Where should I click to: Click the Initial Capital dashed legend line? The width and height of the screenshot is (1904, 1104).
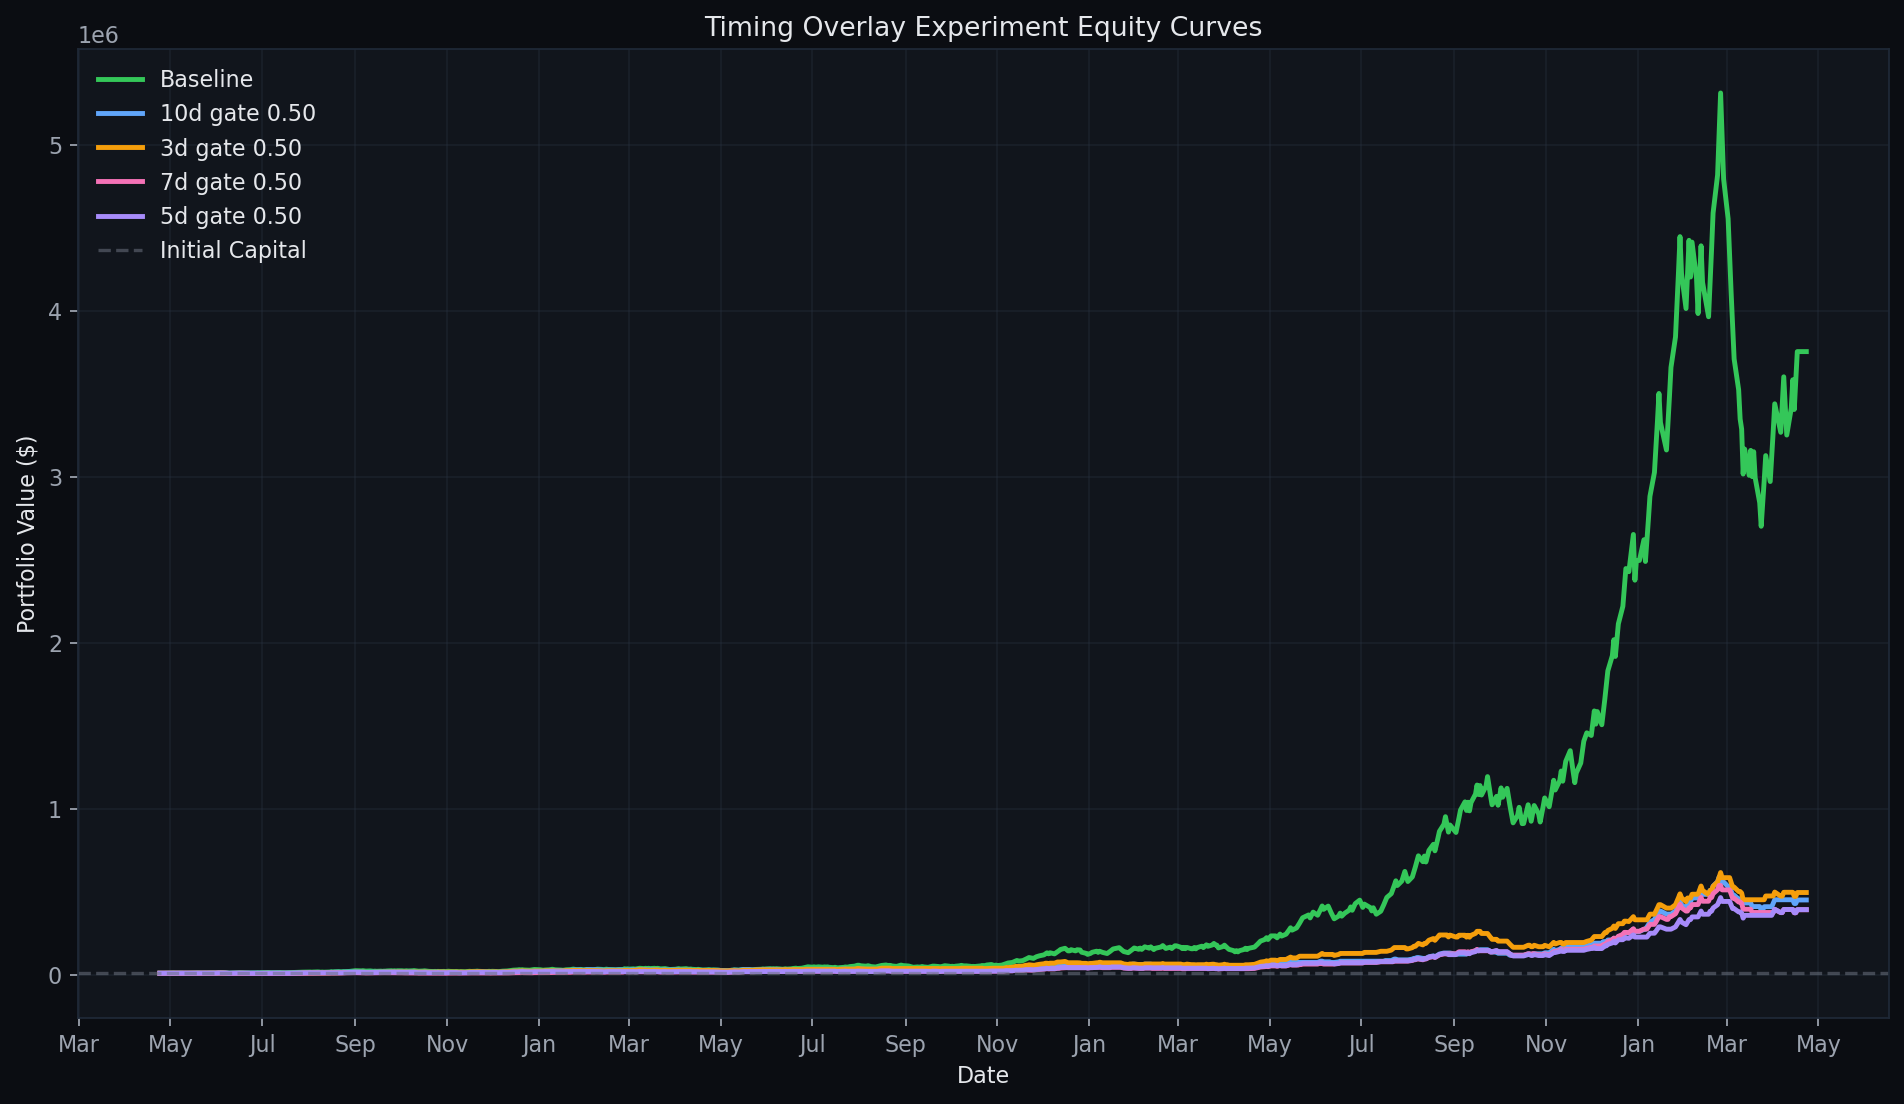(121, 250)
